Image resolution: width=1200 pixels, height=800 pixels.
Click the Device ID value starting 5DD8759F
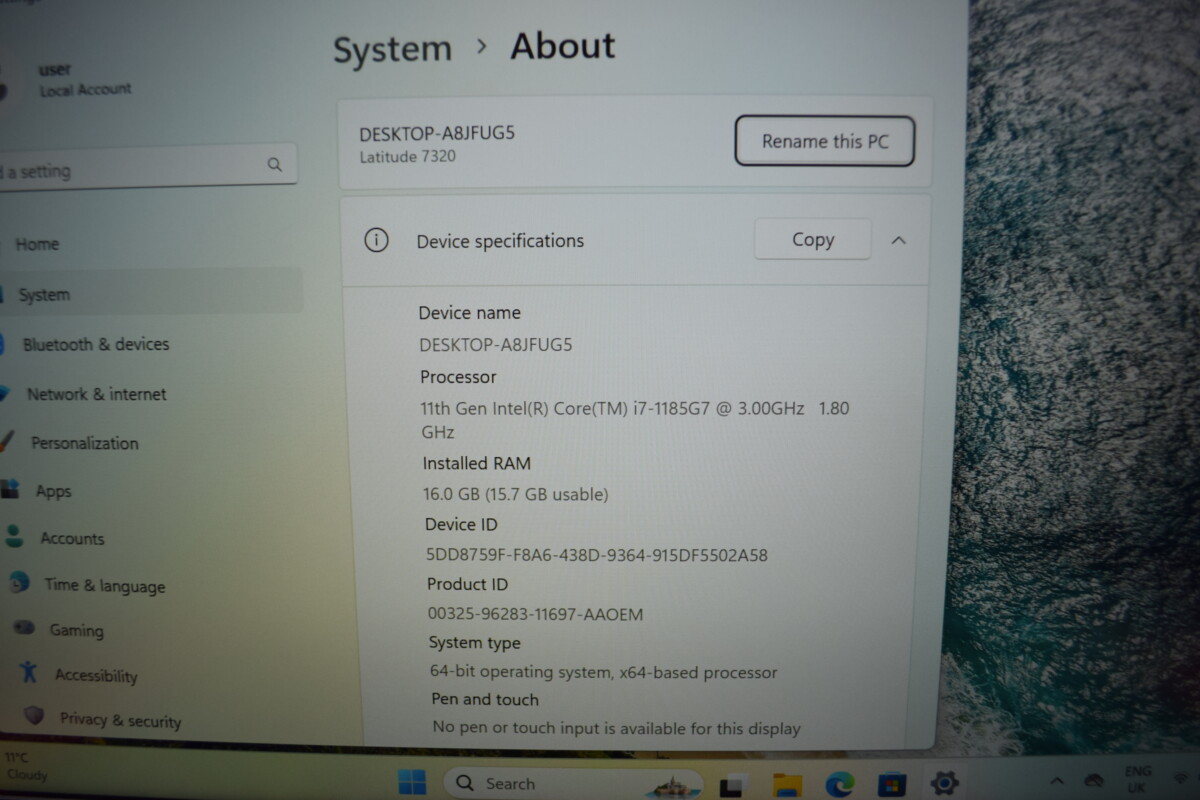597,555
